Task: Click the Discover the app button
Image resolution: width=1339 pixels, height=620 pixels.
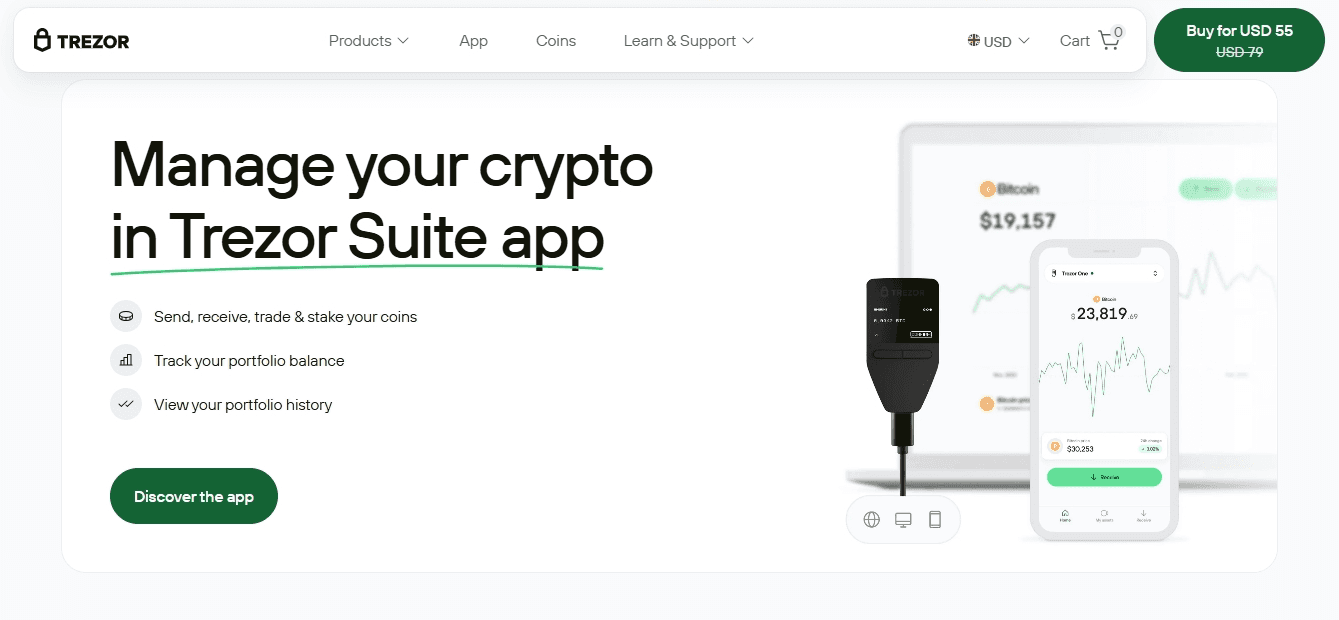Action: pos(194,496)
